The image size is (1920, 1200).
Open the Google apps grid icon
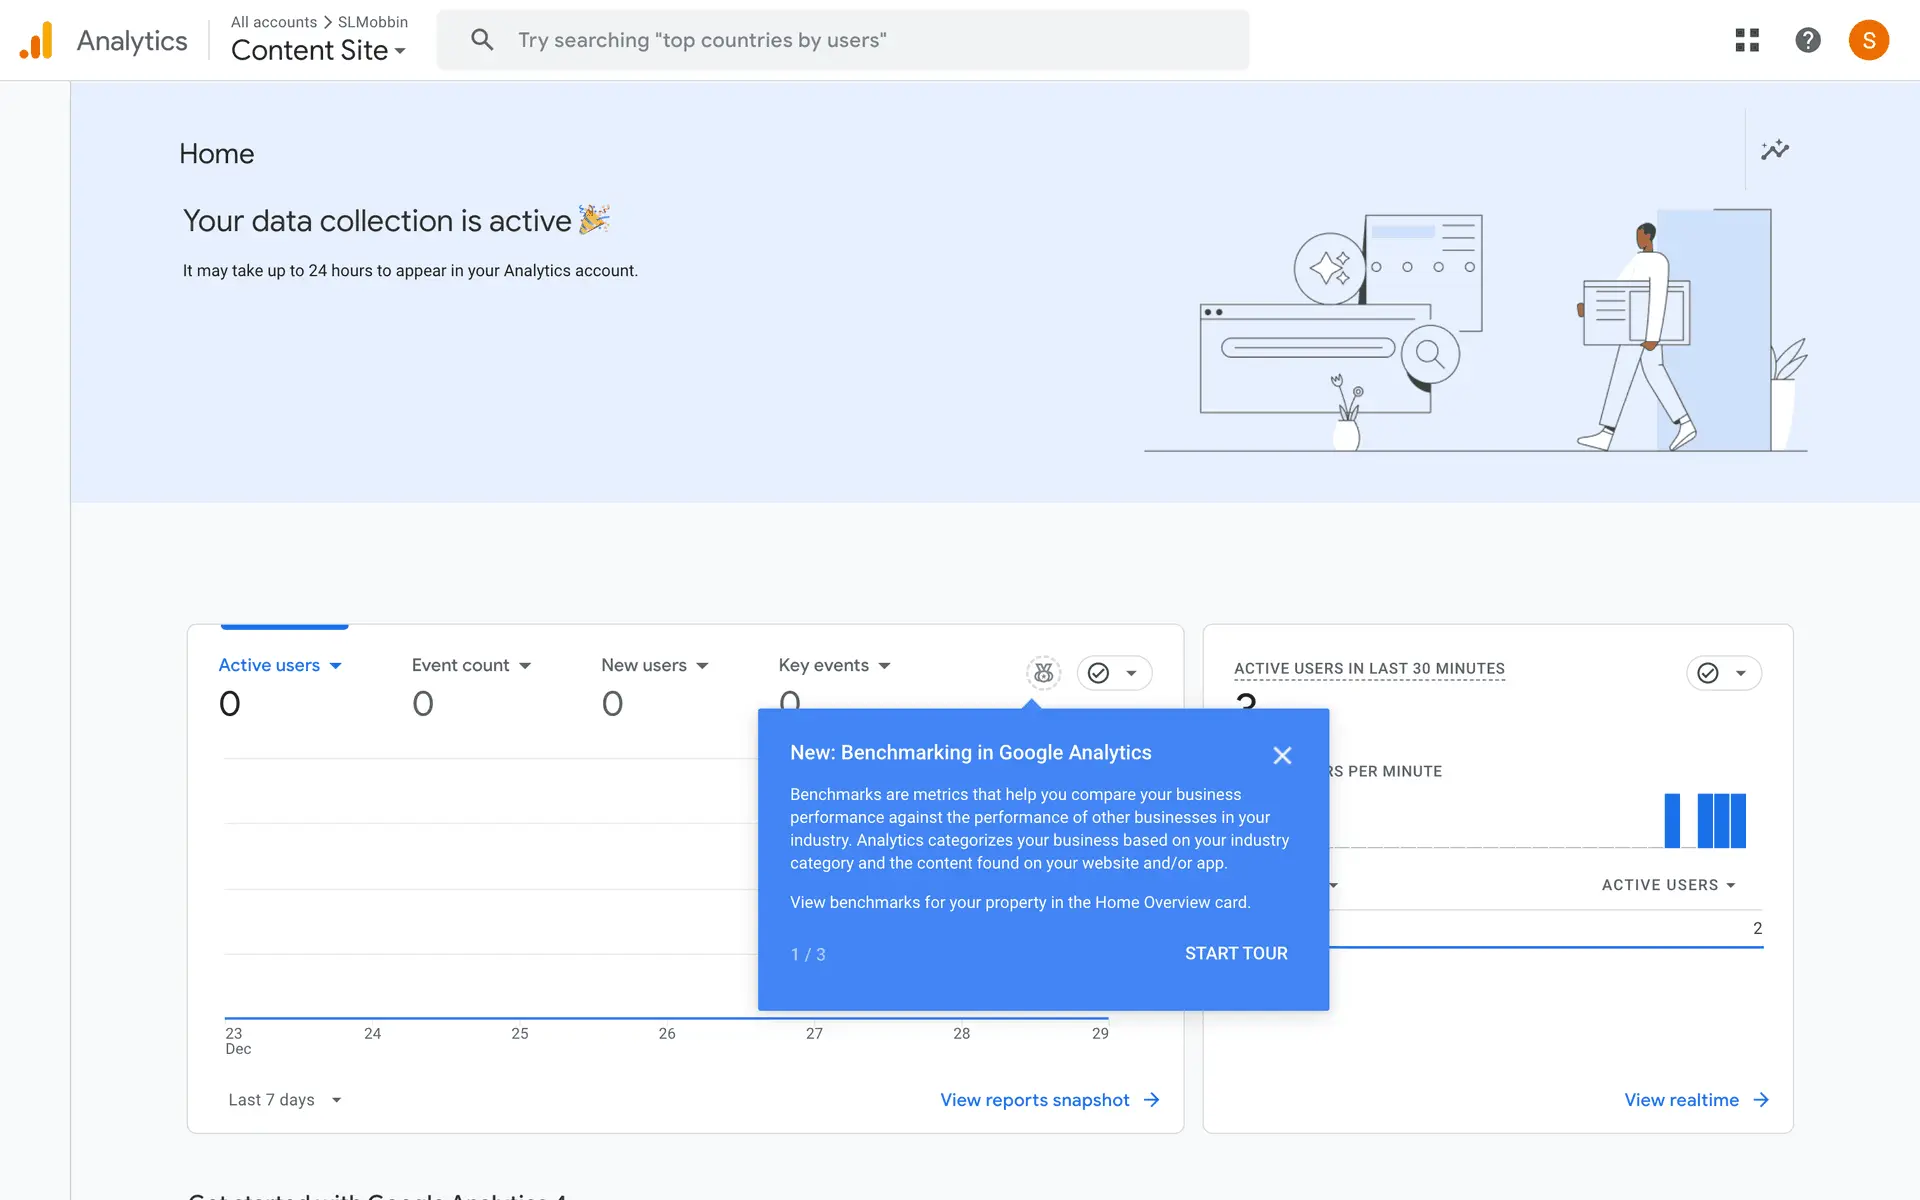tap(1747, 40)
